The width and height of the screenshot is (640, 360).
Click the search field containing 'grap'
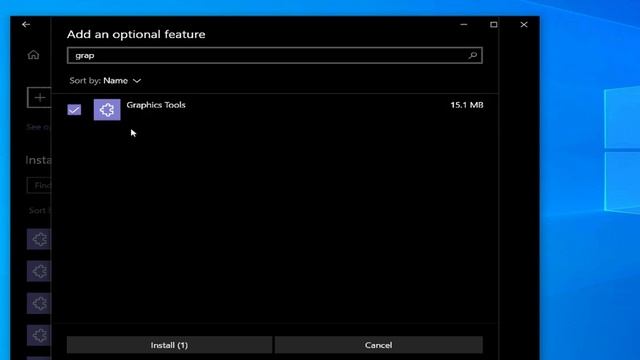point(275,55)
